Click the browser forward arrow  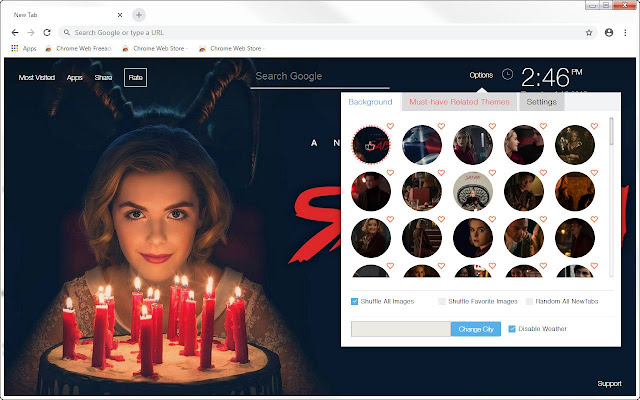coord(31,32)
